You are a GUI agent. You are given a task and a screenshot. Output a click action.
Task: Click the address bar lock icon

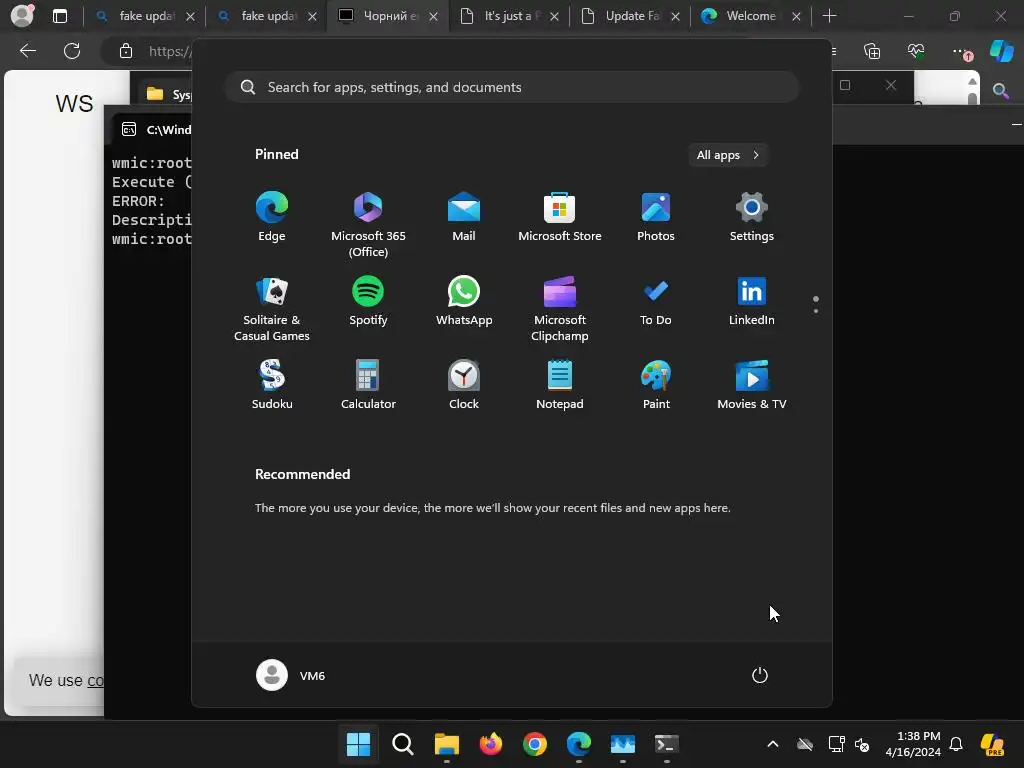(126, 51)
